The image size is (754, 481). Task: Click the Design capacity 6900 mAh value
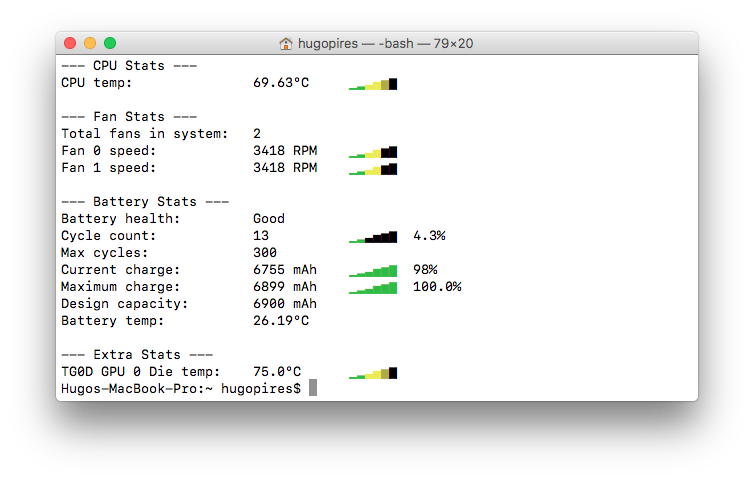click(x=285, y=304)
